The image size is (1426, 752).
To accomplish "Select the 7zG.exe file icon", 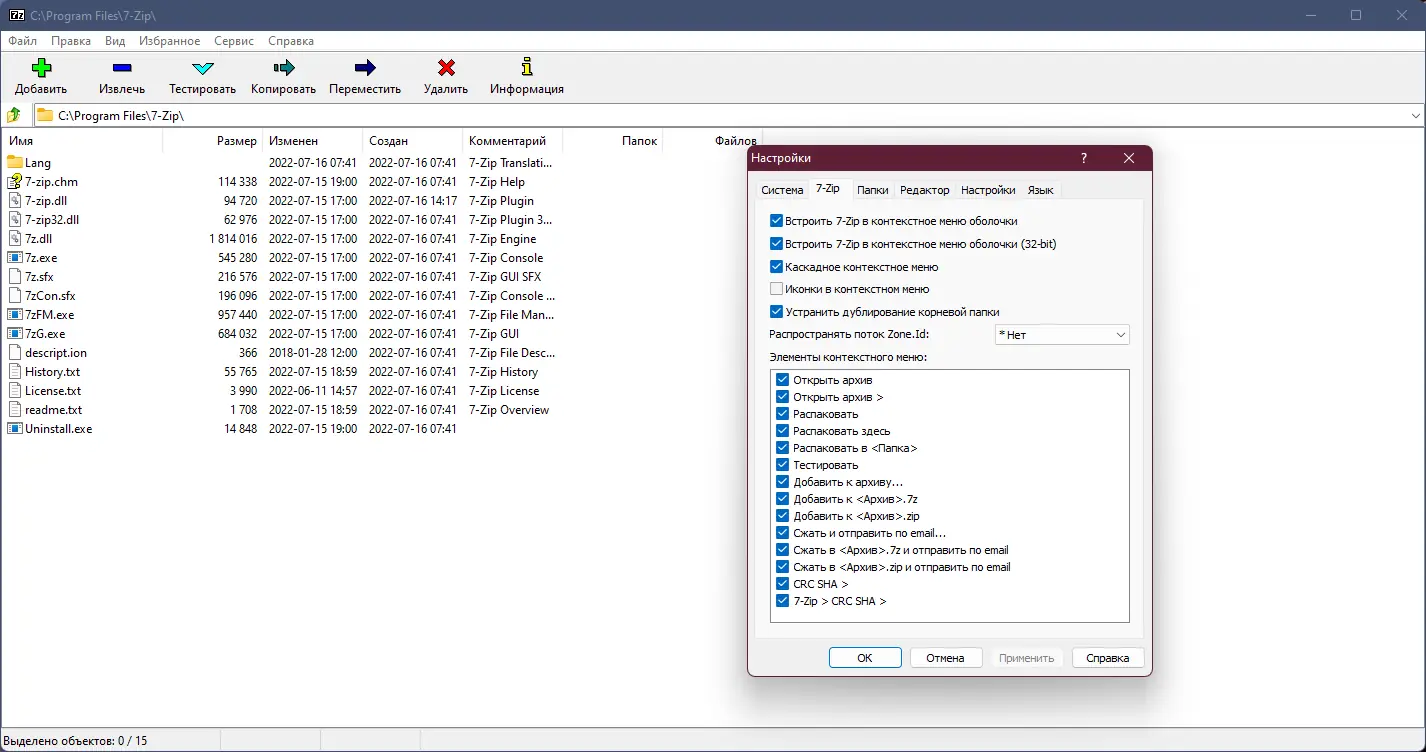I will click(x=15, y=334).
